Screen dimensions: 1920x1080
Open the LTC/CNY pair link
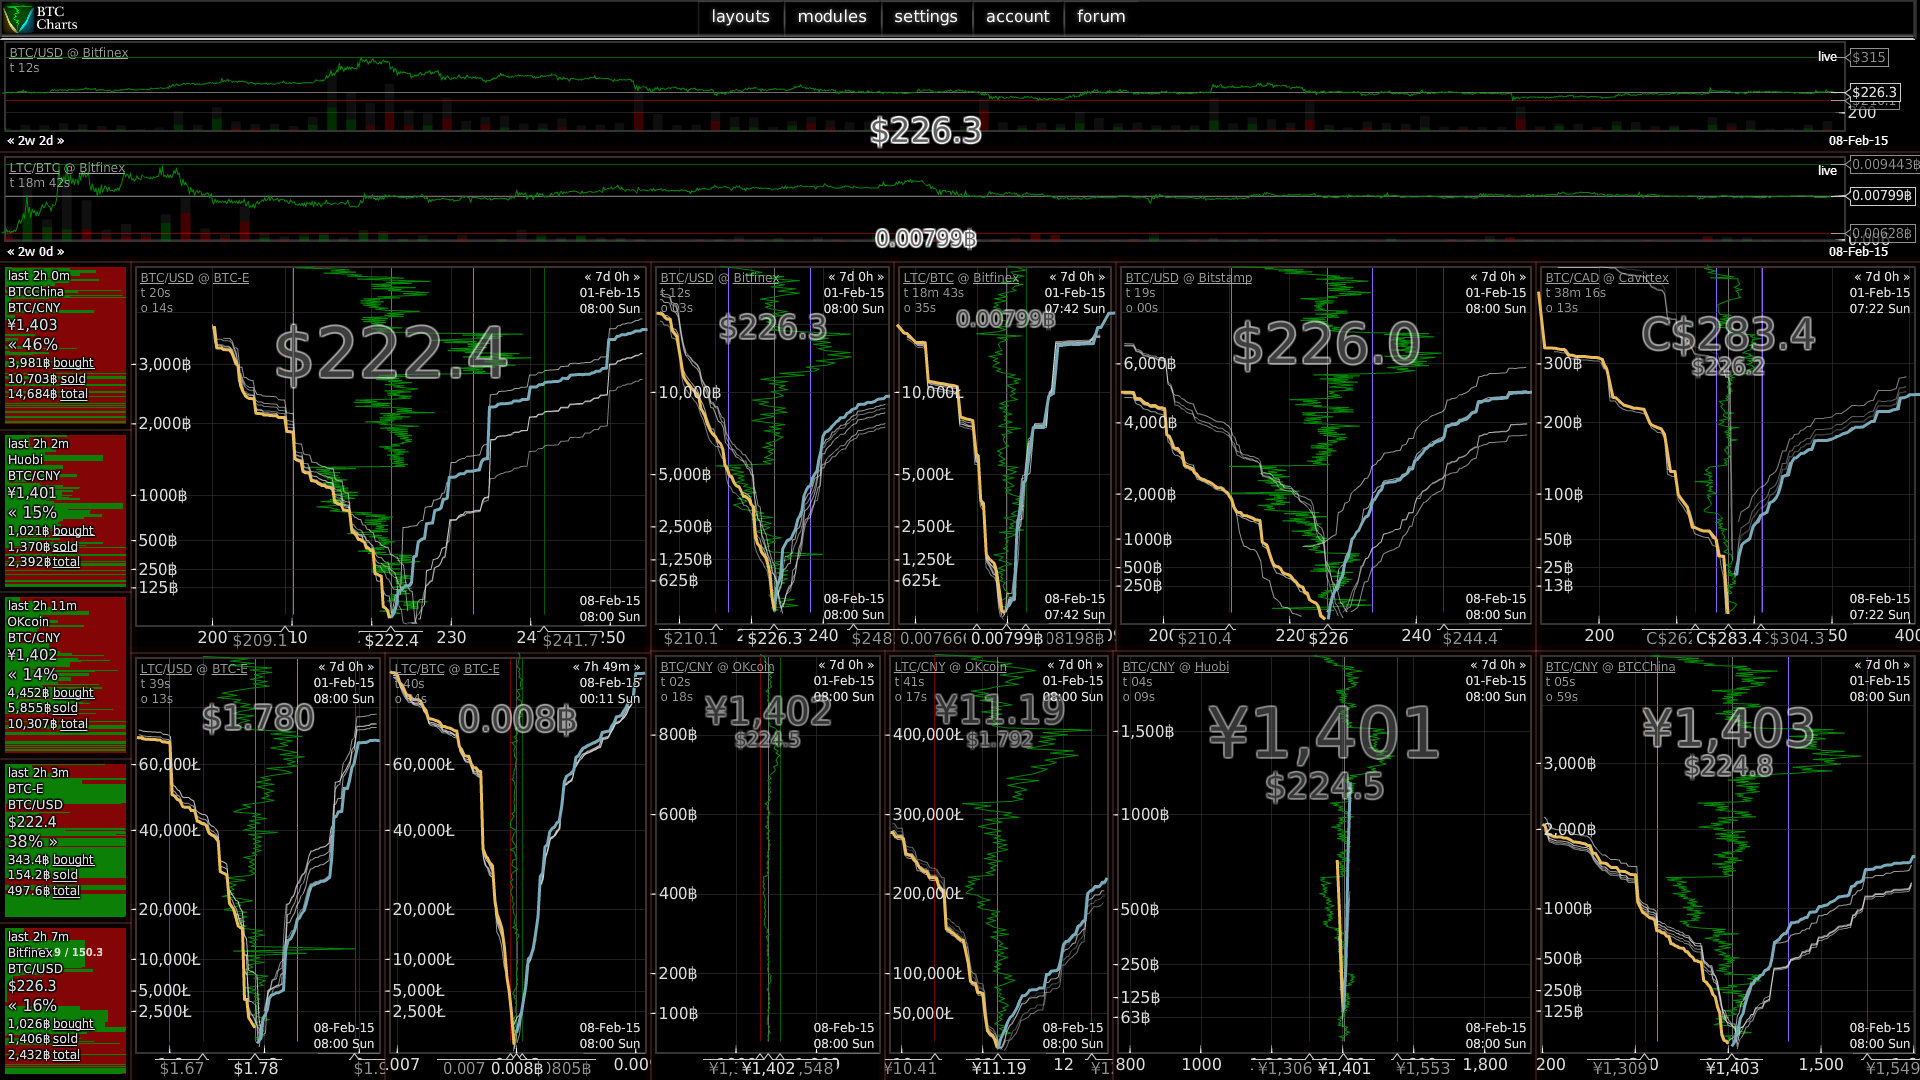pos(920,667)
